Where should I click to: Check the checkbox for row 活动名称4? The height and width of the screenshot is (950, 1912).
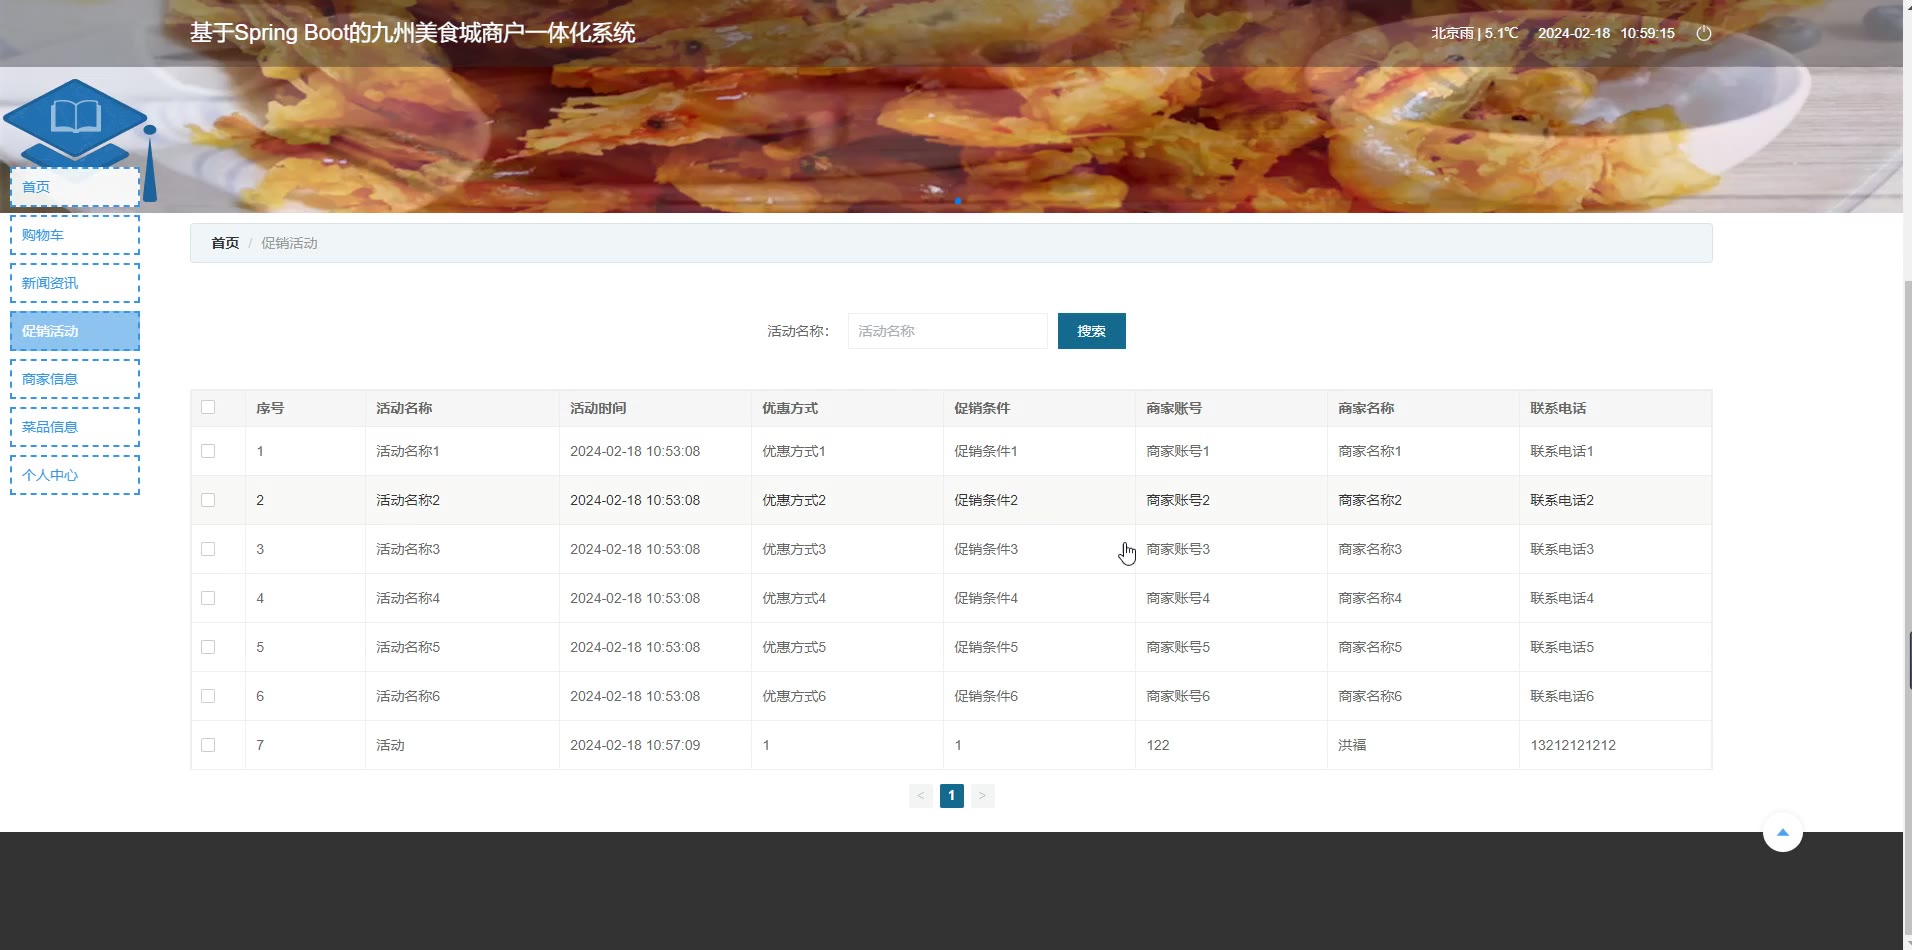(208, 598)
